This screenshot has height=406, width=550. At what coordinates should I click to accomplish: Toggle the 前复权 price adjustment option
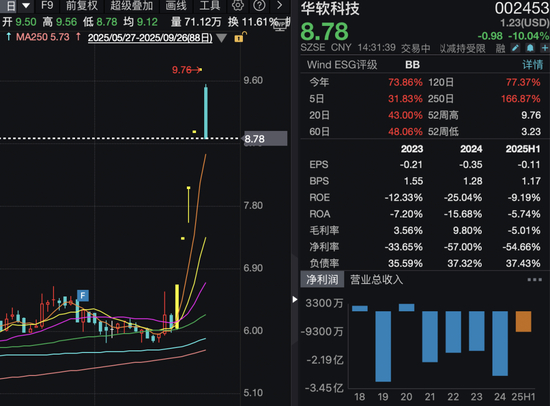coord(82,6)
